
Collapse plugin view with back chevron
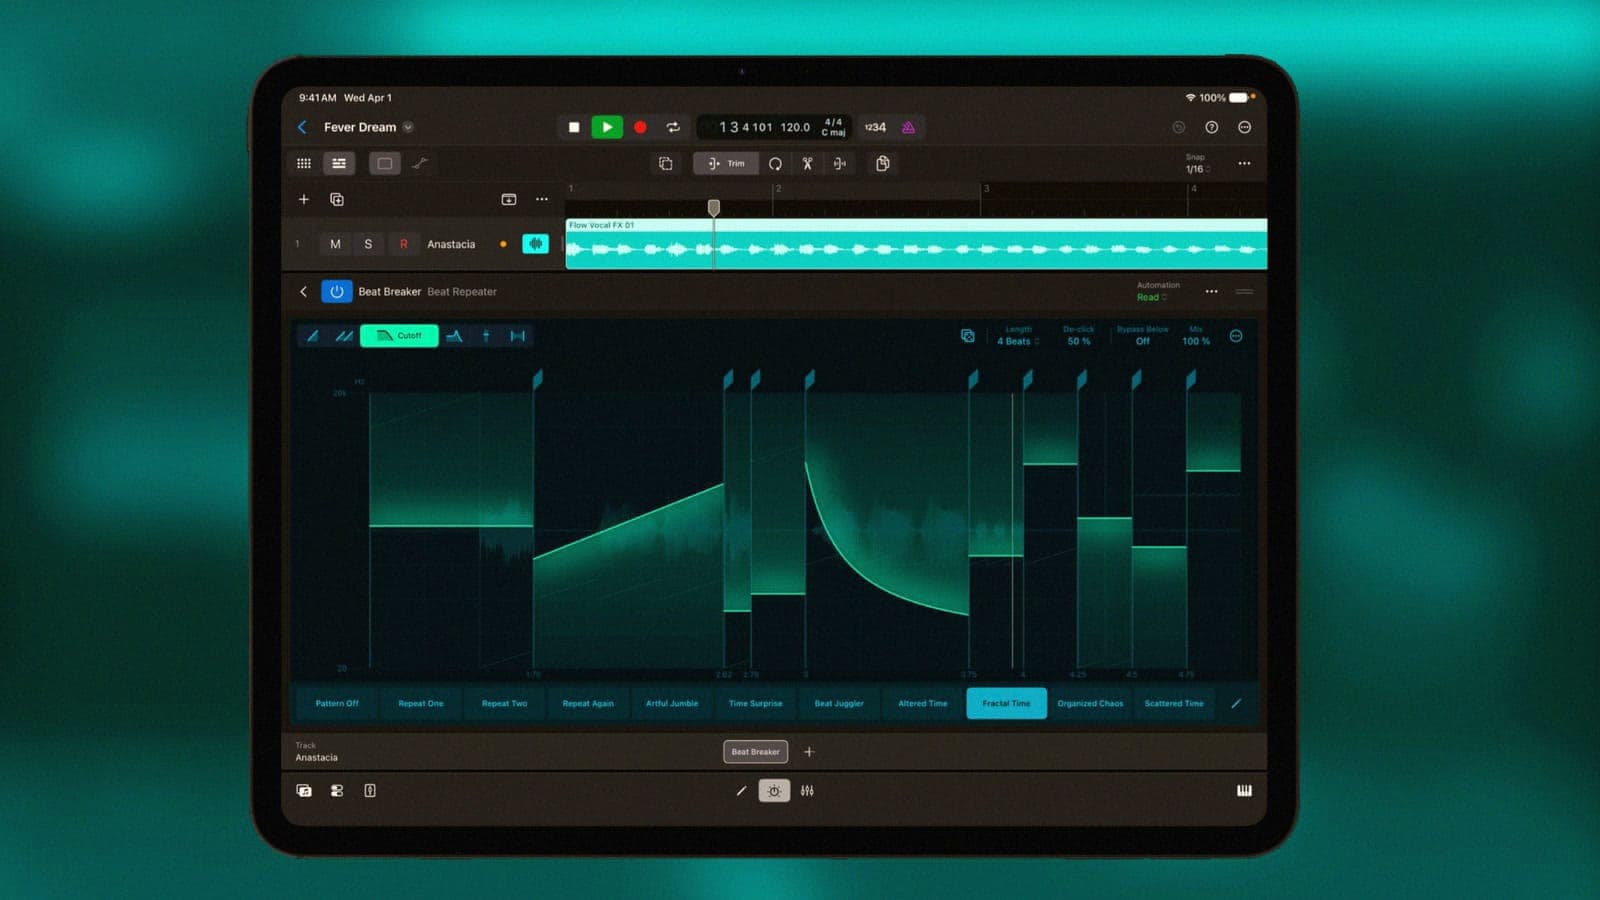pos(303,292)
